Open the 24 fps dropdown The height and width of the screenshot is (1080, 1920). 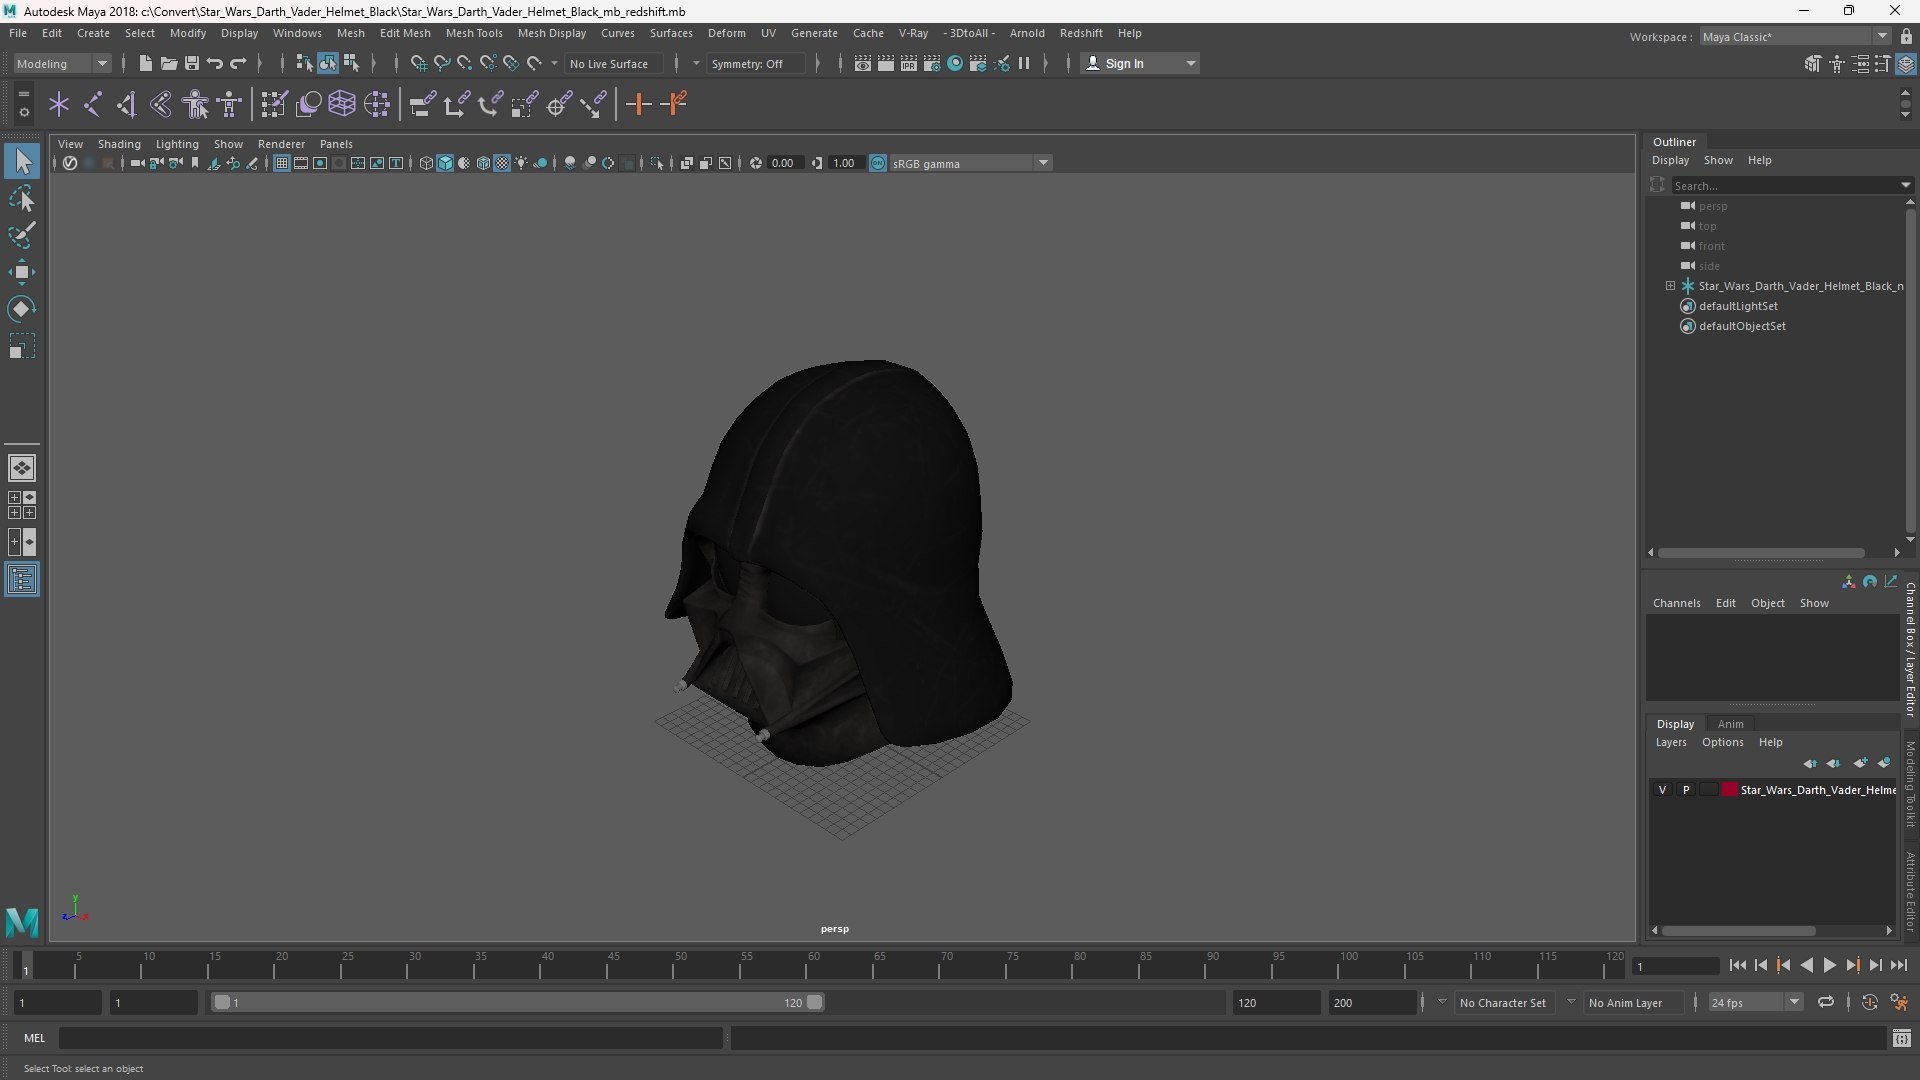[x=1754, y=1002]
